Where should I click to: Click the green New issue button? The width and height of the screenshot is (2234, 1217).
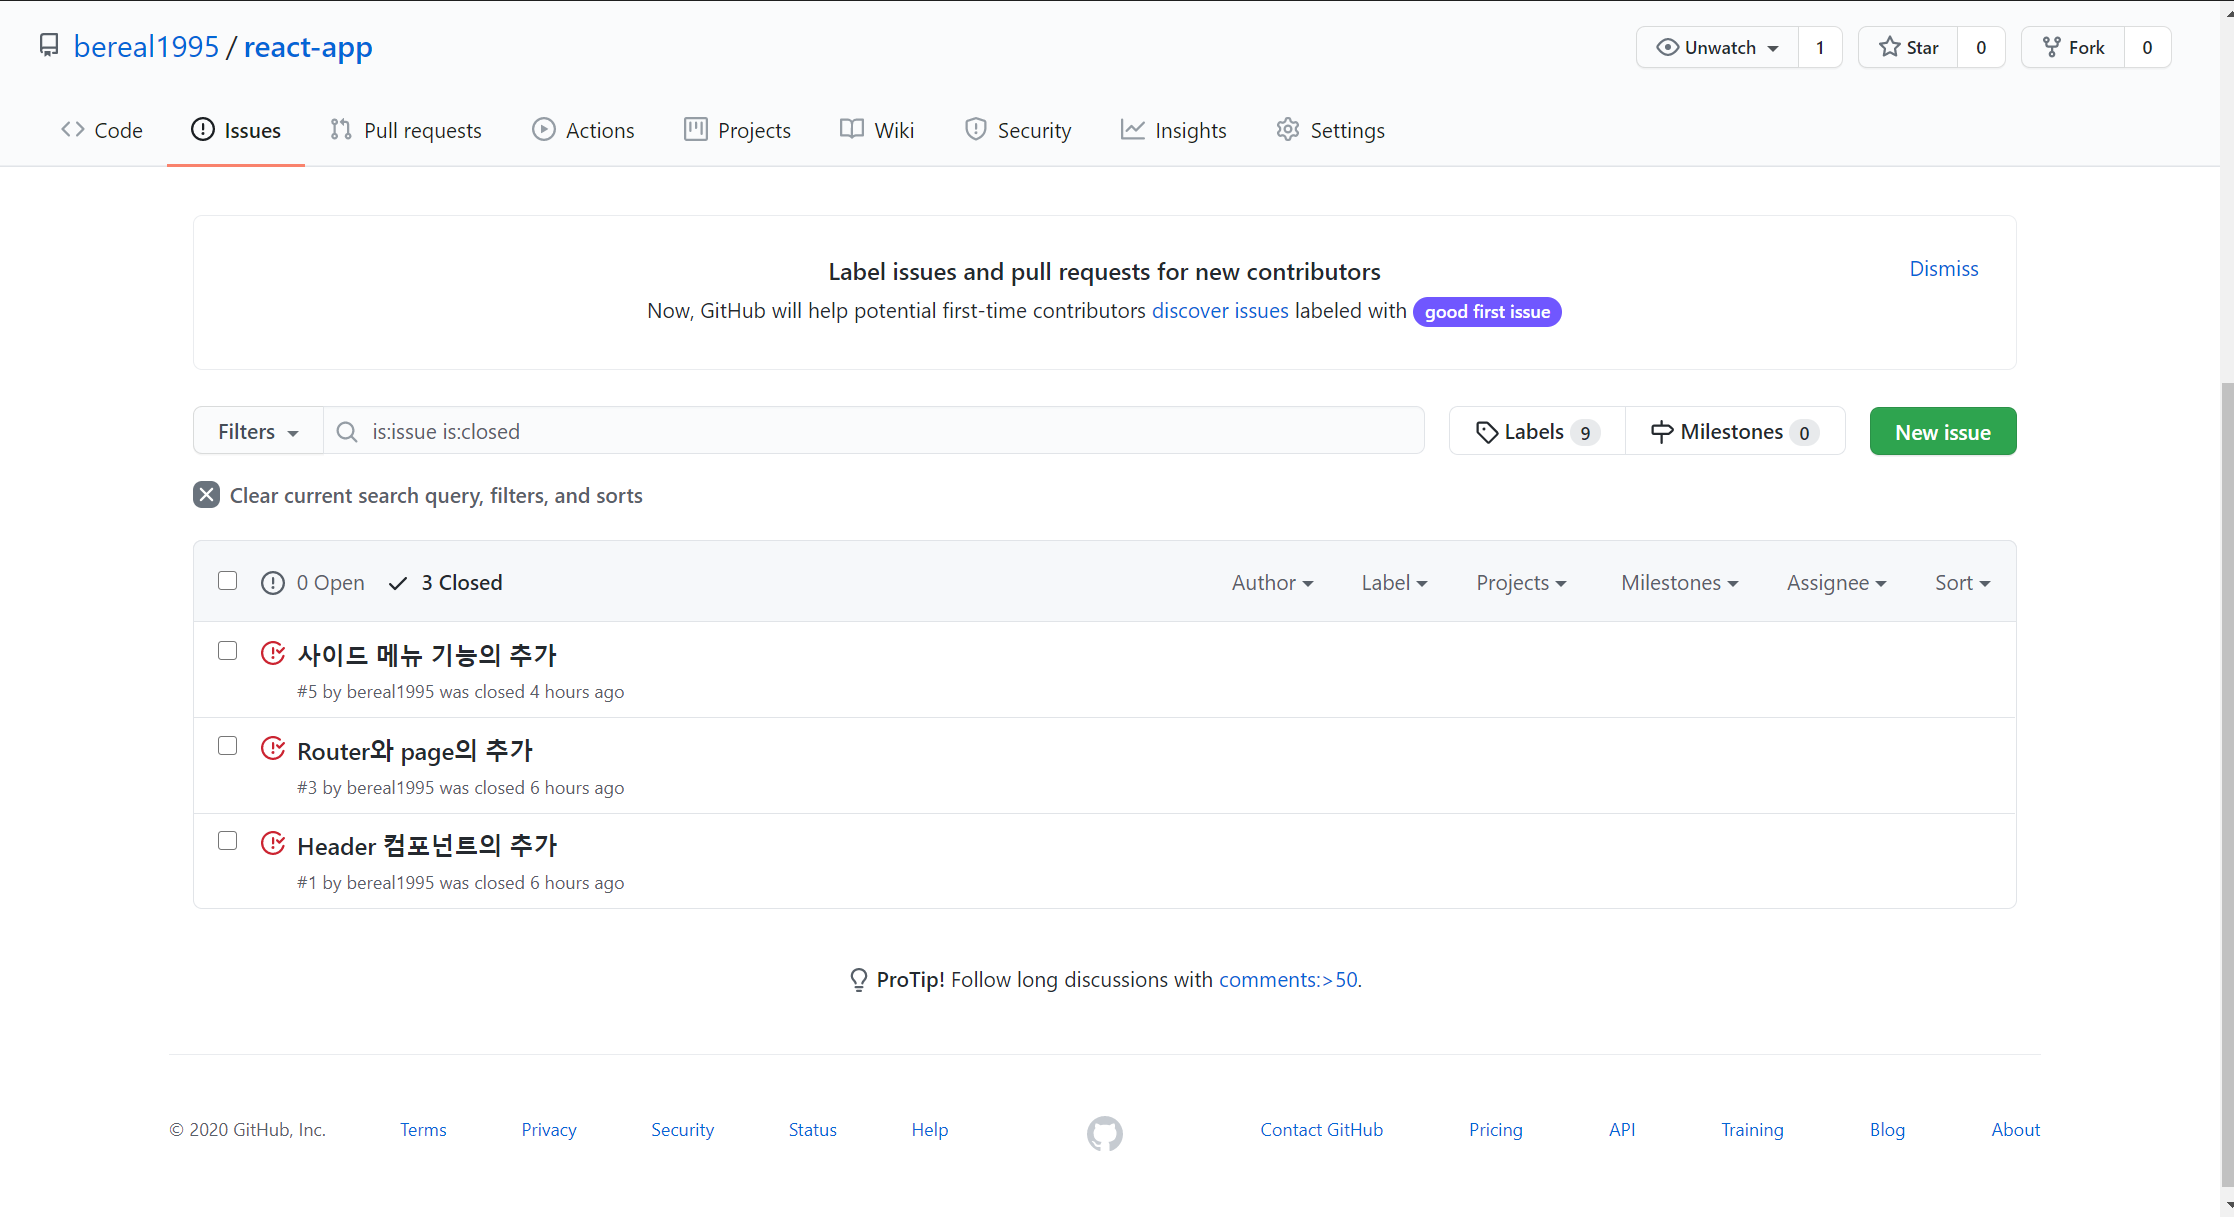[x=1942, y=432]
